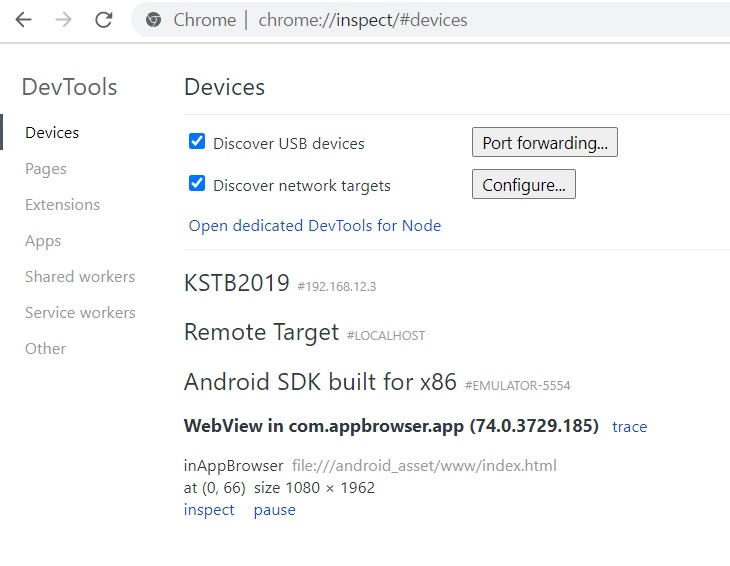Go back using browser back arrow
Image resolution: width=730 pixels, height=566 pixels.
tap(23, 20)
